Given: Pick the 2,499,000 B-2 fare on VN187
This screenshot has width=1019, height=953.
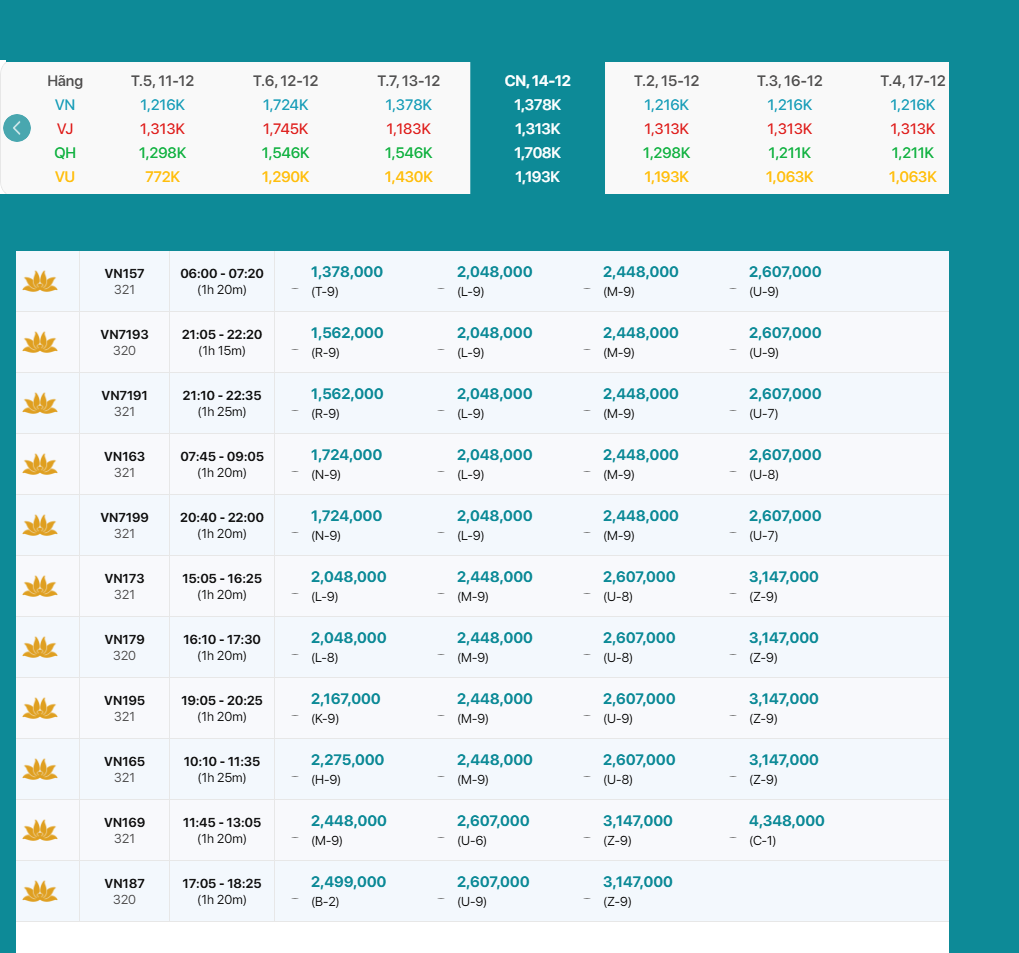Looking at the screenshot, I should coord(348,882).
